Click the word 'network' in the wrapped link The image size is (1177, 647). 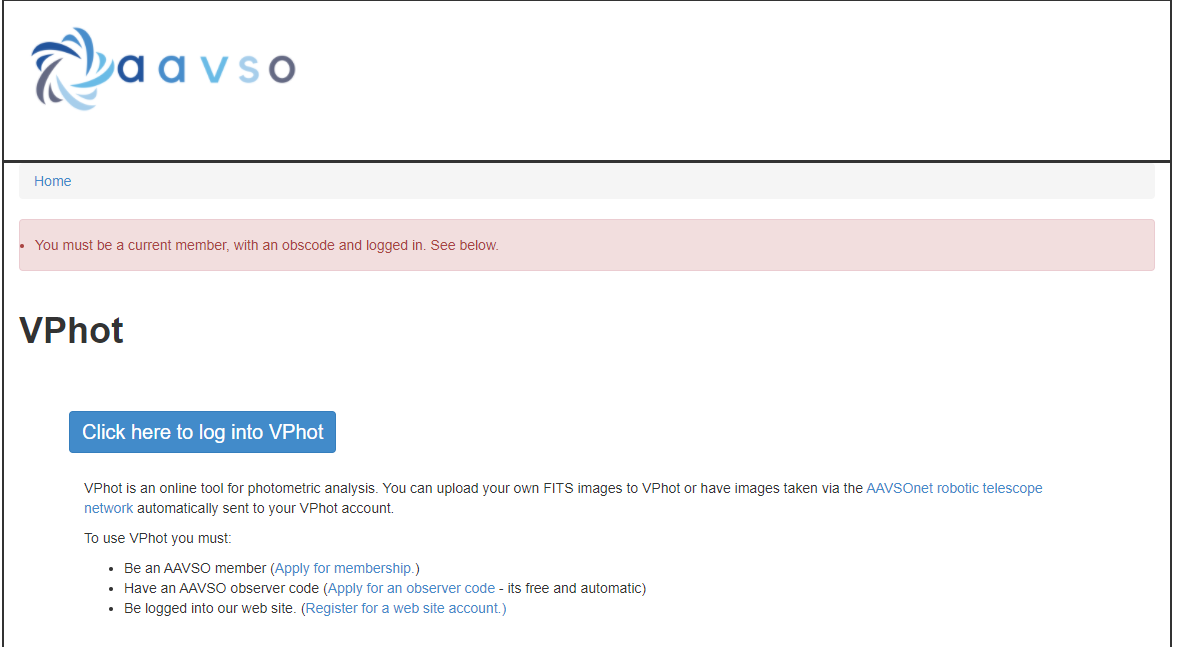coord(108,508)
